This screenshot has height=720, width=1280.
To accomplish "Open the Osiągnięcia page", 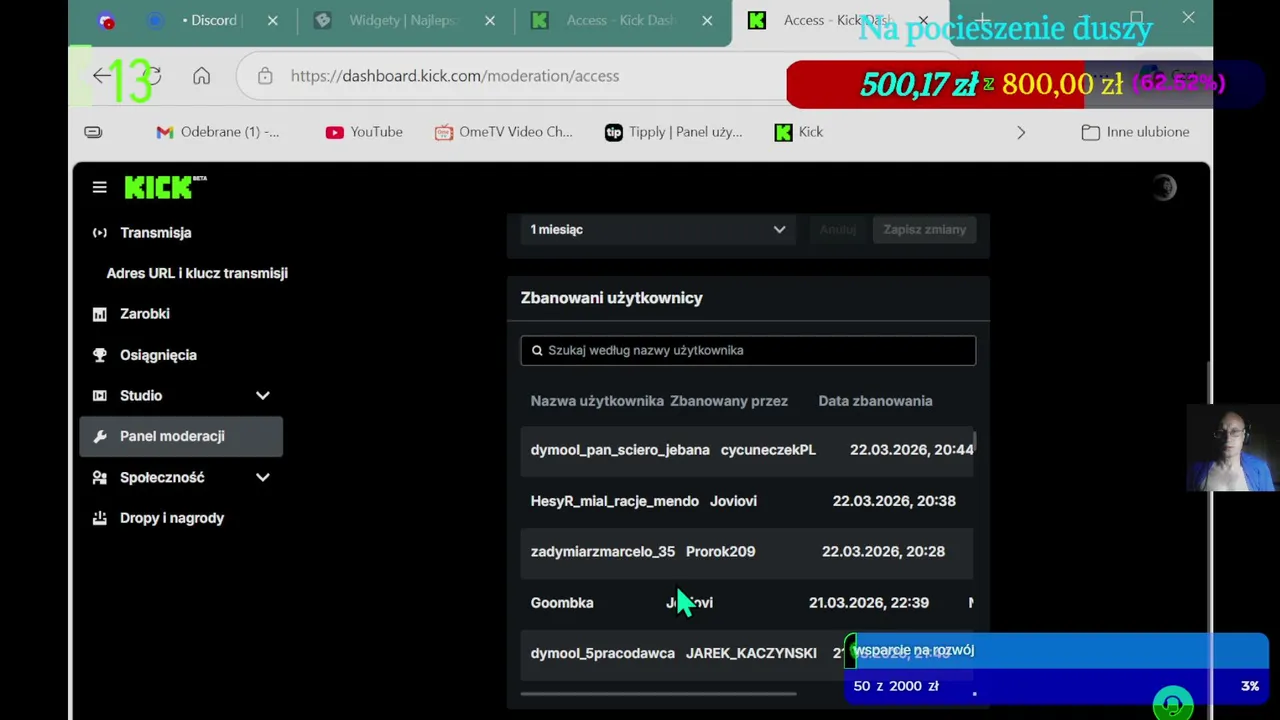I will (158, 355).
